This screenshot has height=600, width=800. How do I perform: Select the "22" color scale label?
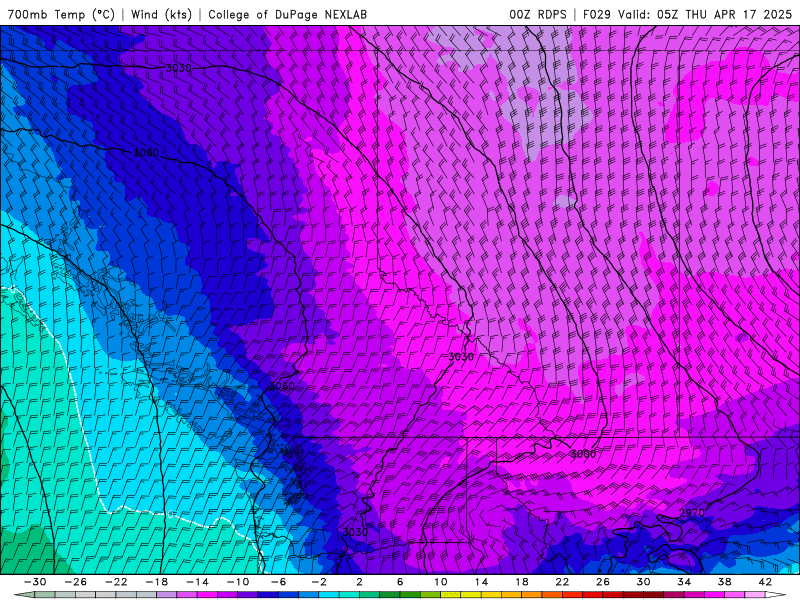(x=562, y=582)
